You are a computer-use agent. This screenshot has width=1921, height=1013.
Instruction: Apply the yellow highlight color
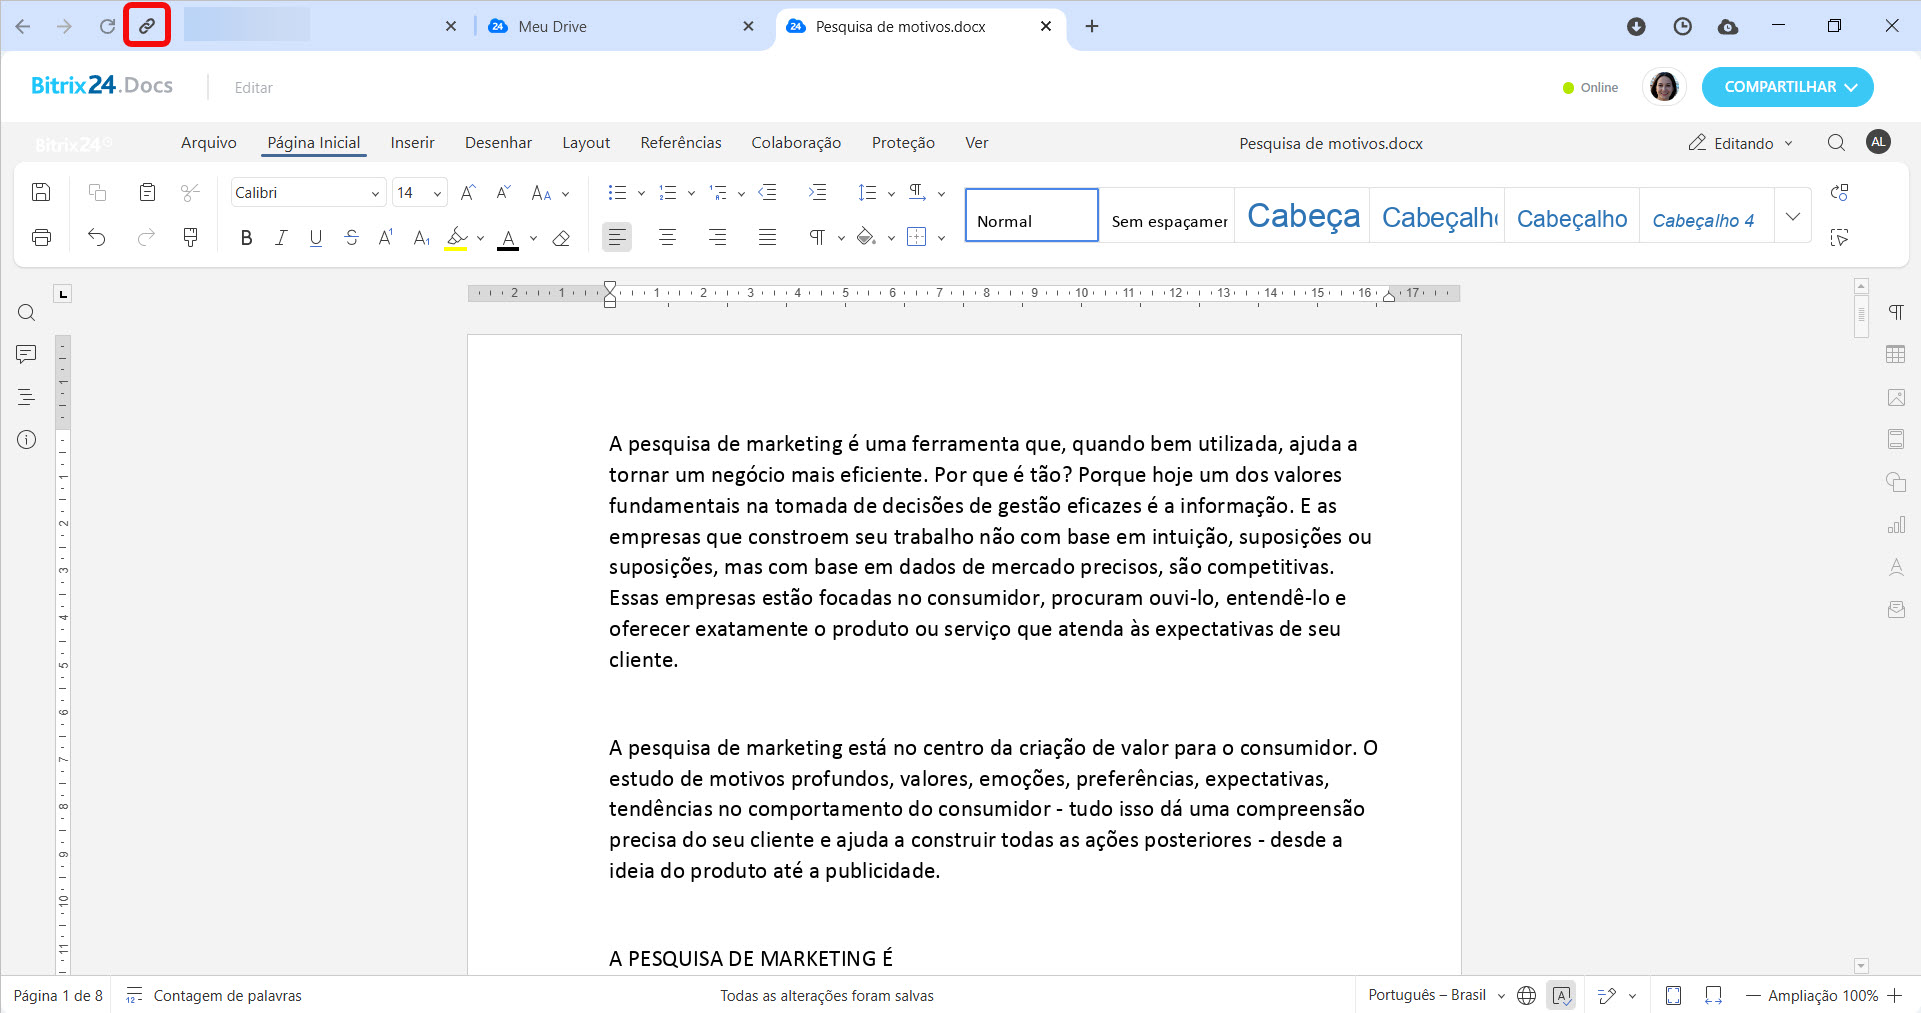pos(456,238)
